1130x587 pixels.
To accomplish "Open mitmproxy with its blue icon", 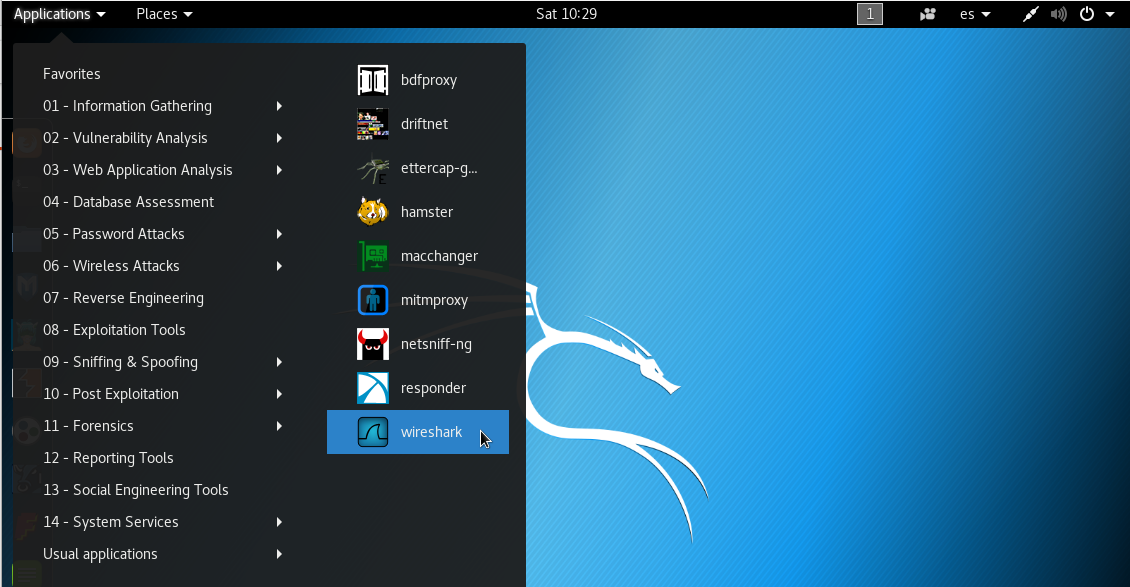I will 372,300.
